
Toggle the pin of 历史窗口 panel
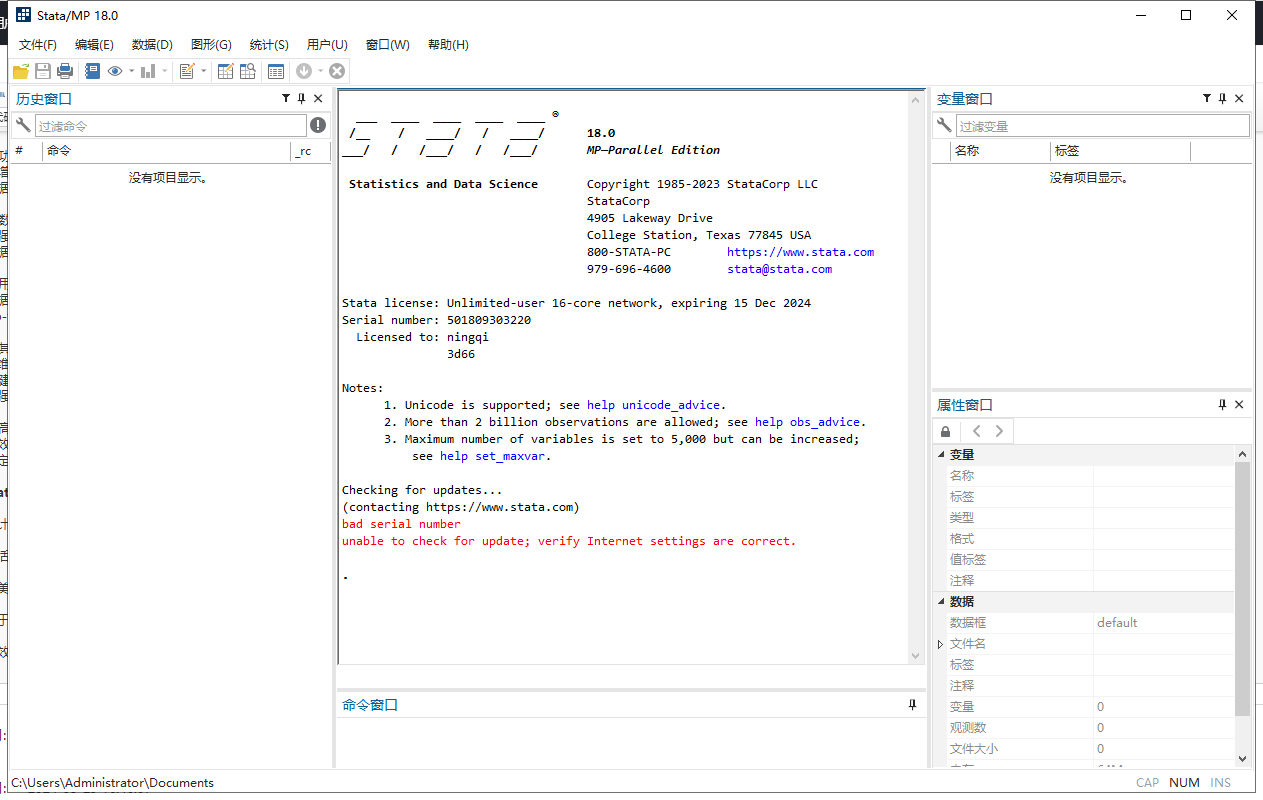click(302, 98)
